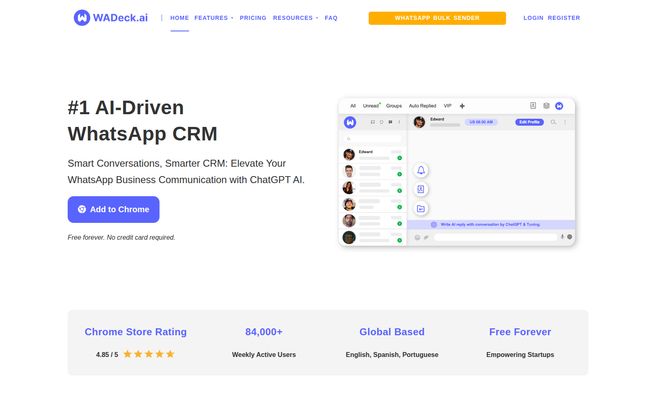Screen dimensions: 650x414
Task: Open the chat header kebab menu
Action: coord(565,122)
